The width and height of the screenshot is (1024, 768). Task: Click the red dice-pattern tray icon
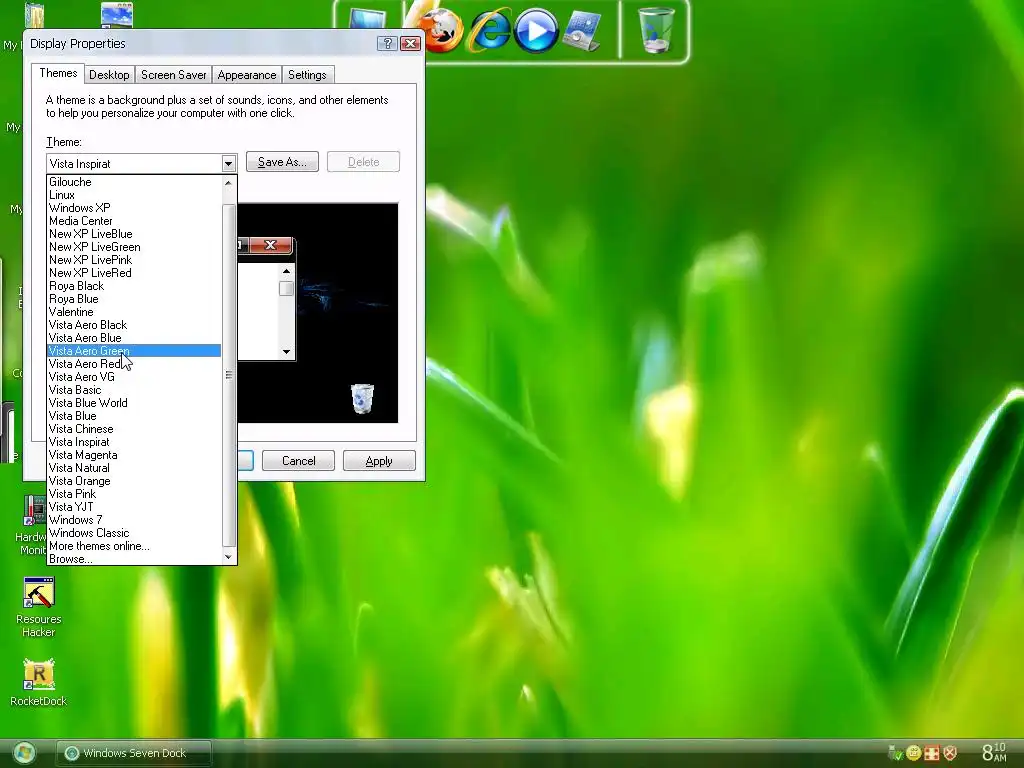(932, 753)
